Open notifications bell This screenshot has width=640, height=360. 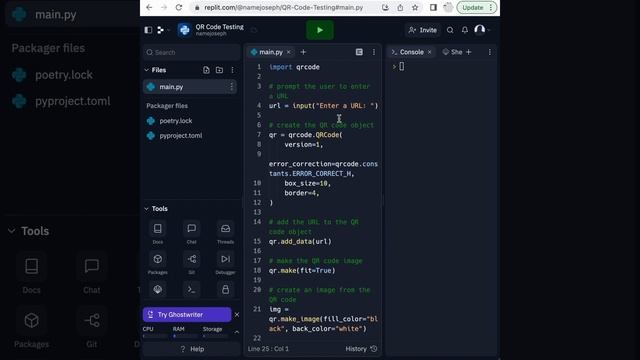coord(464,30)
